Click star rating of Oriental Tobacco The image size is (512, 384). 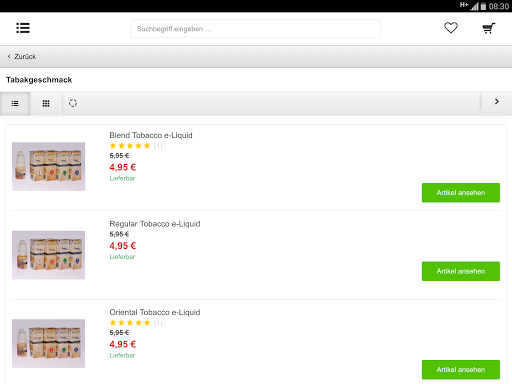136,323
